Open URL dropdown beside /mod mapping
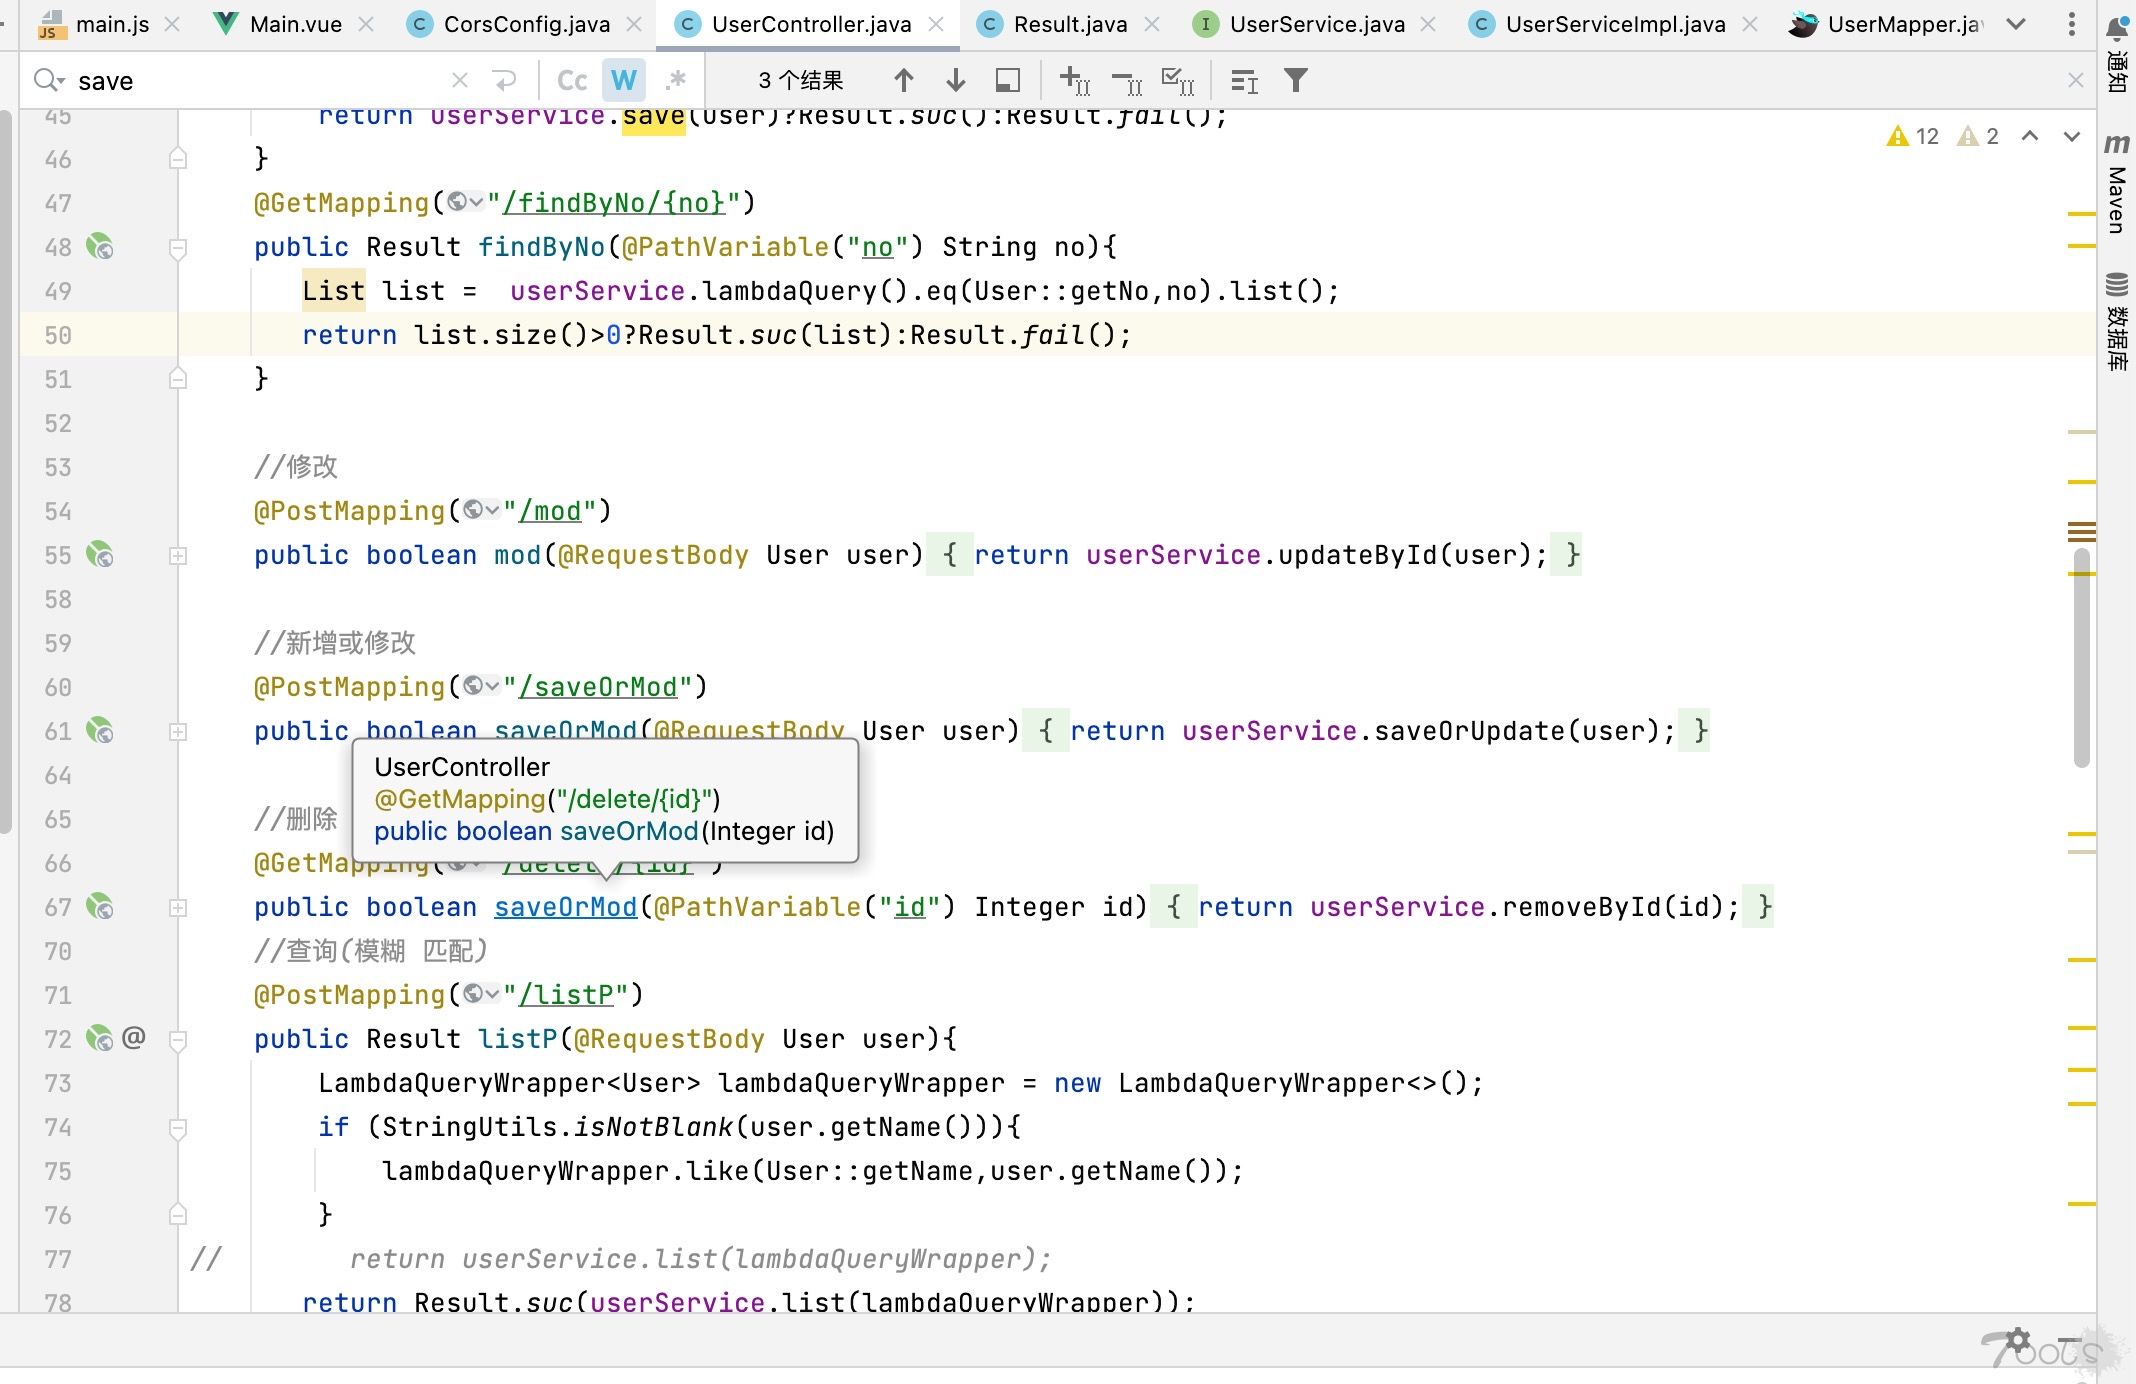 coord(481,511)
